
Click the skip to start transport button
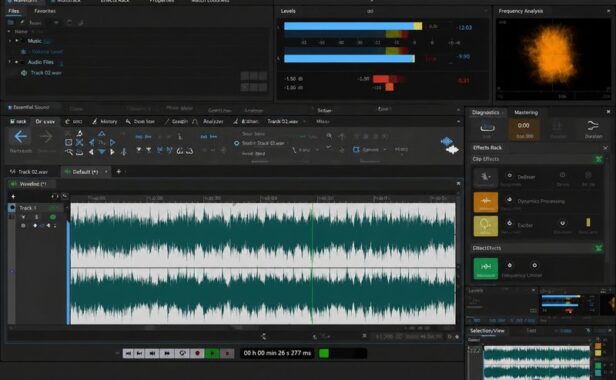tap(128, 353)
